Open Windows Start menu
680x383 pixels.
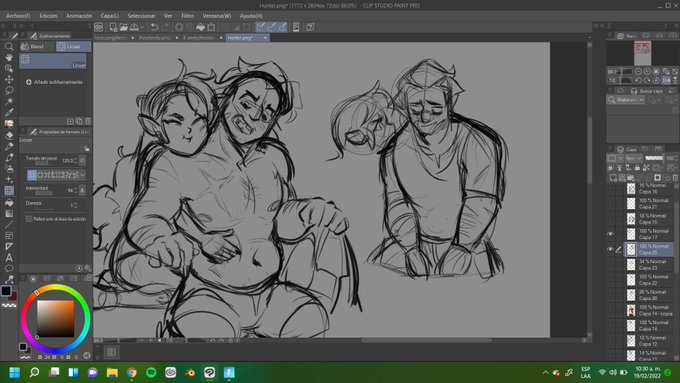pyautogui.click(x=15, y=372)
